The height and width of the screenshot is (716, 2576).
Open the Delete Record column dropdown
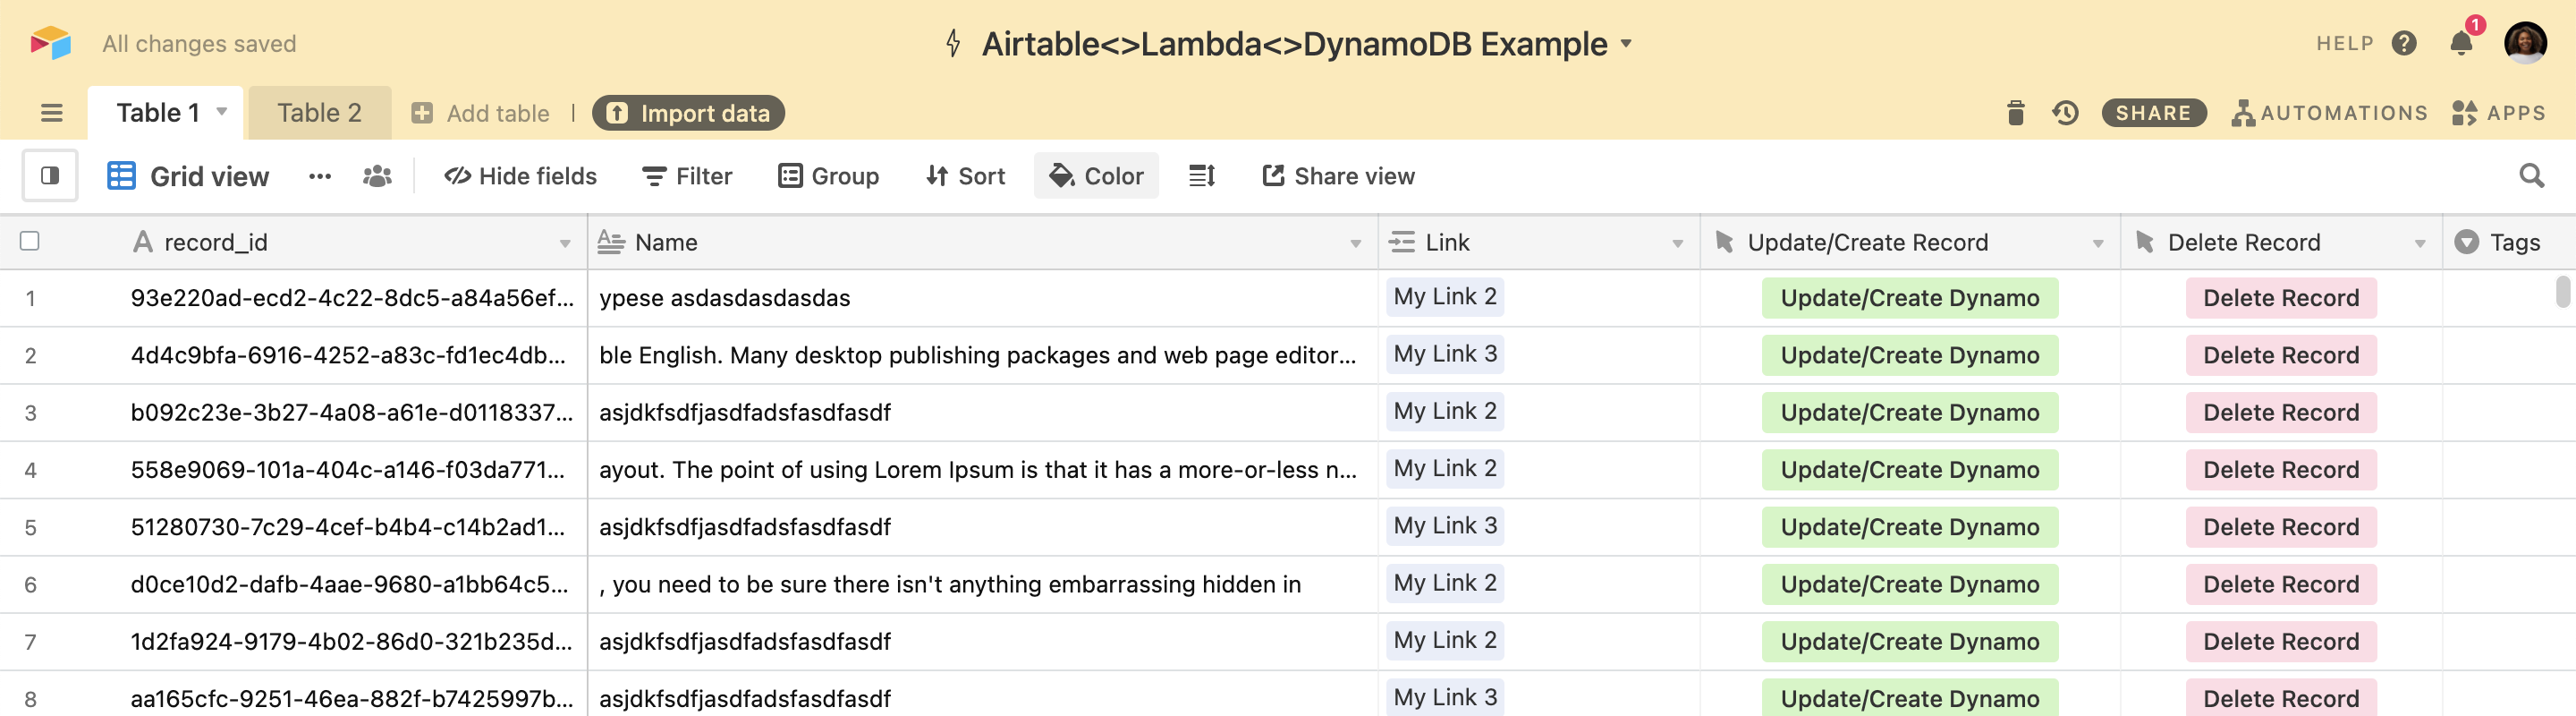tap(2419, 243)
